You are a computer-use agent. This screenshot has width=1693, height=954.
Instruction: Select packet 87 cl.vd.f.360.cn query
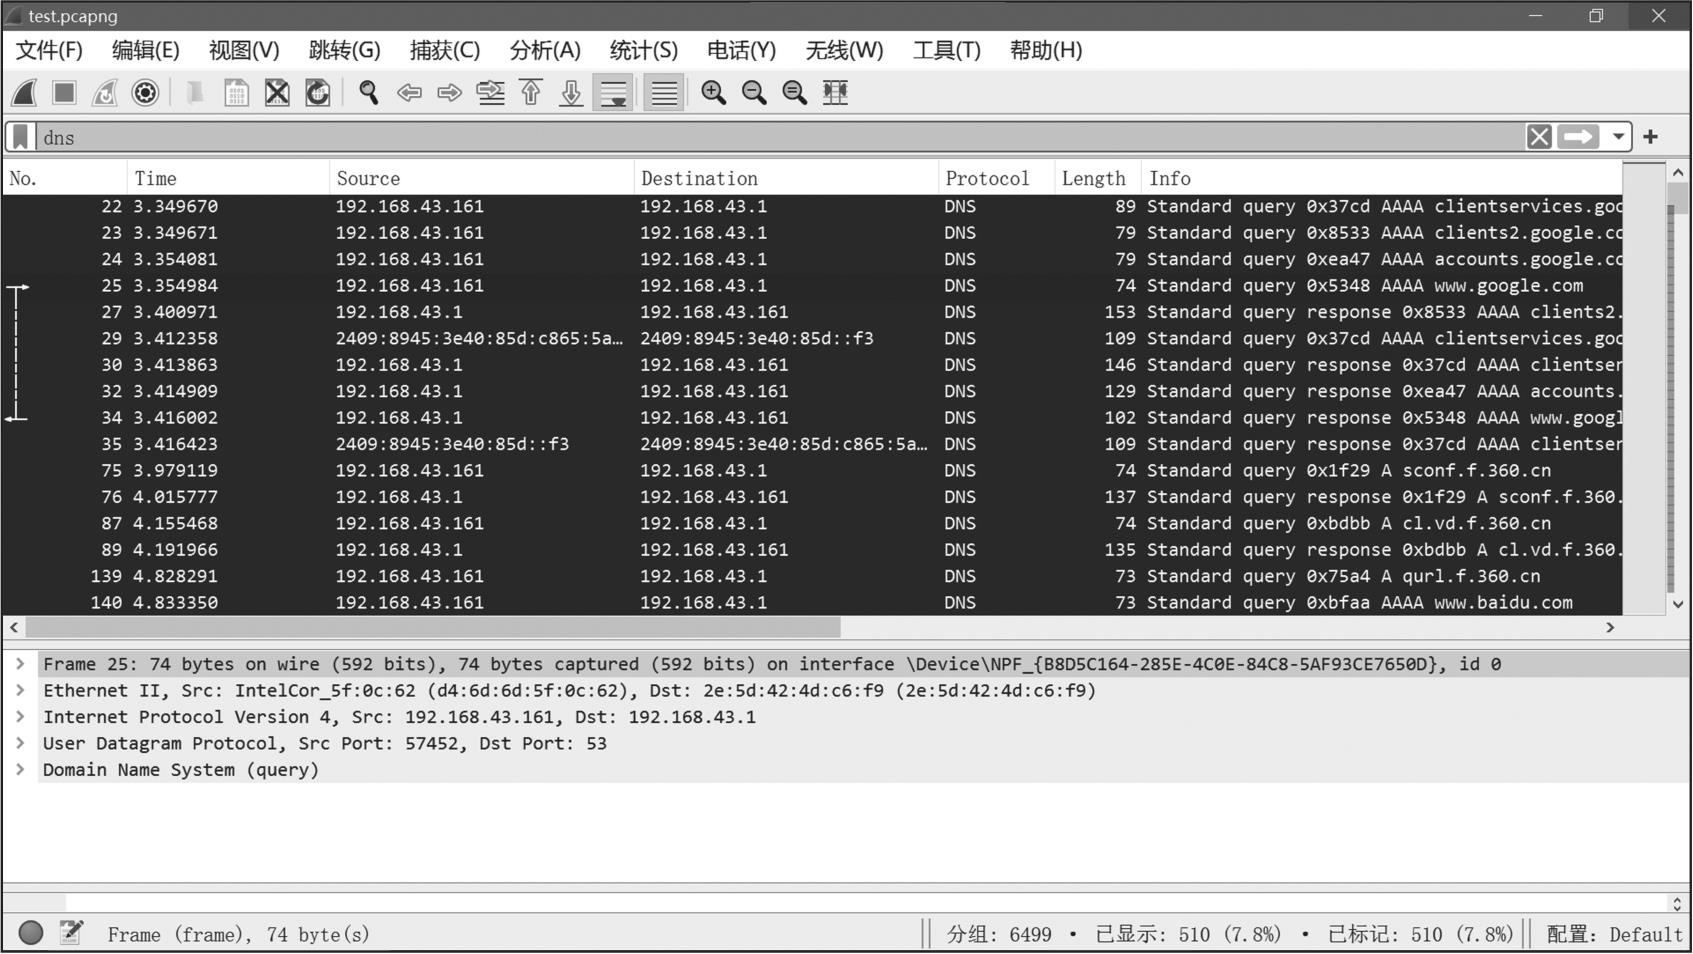tap(812, 524)
